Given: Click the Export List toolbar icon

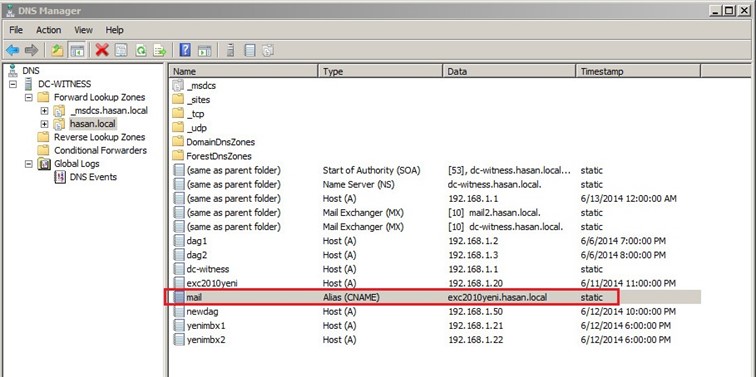Looking at the screenshot, I should [x=160, y=50].
